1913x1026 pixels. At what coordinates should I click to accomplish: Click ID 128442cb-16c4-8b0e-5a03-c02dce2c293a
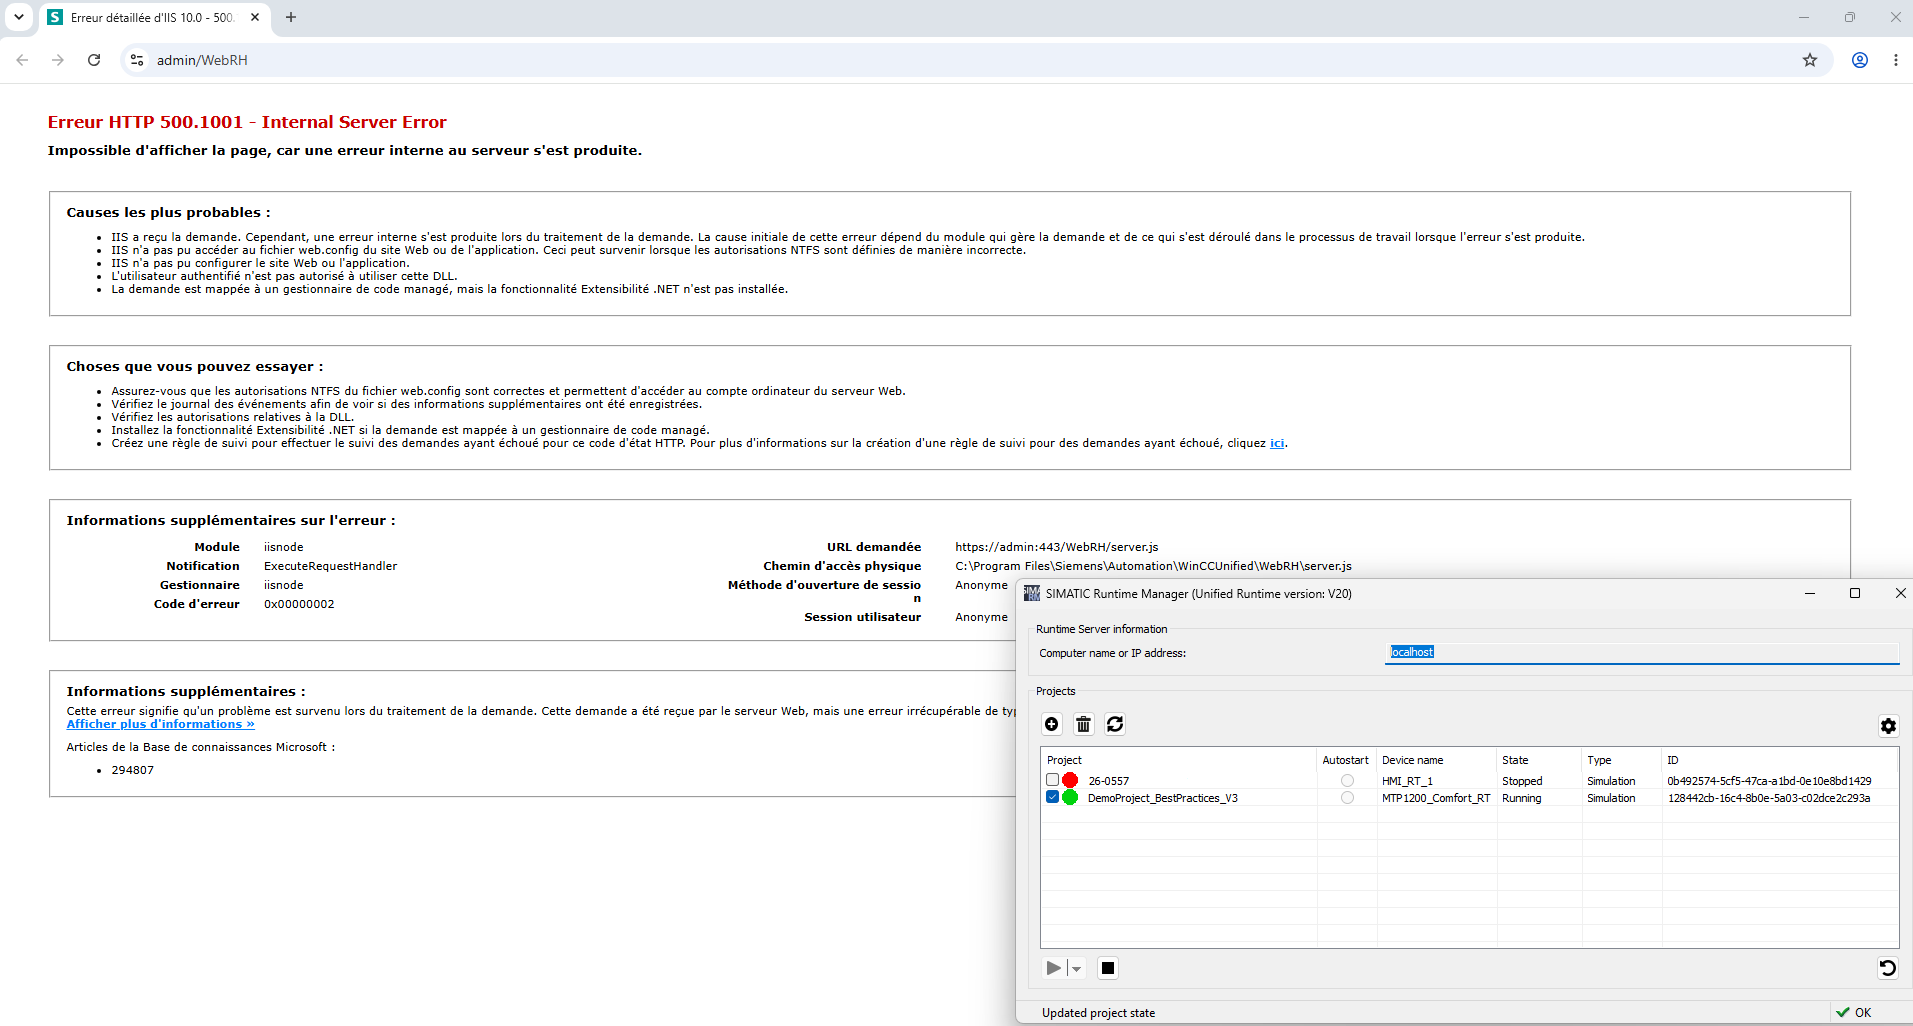pyautogui.click(x=1769, y=798)
